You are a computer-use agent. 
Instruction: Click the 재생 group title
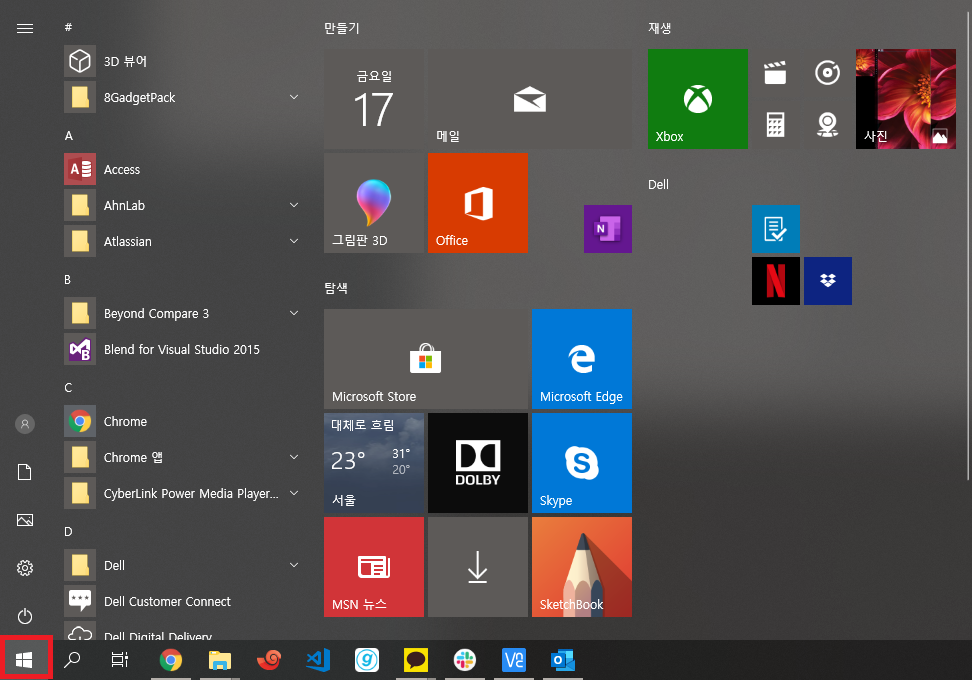pos(660,29)
